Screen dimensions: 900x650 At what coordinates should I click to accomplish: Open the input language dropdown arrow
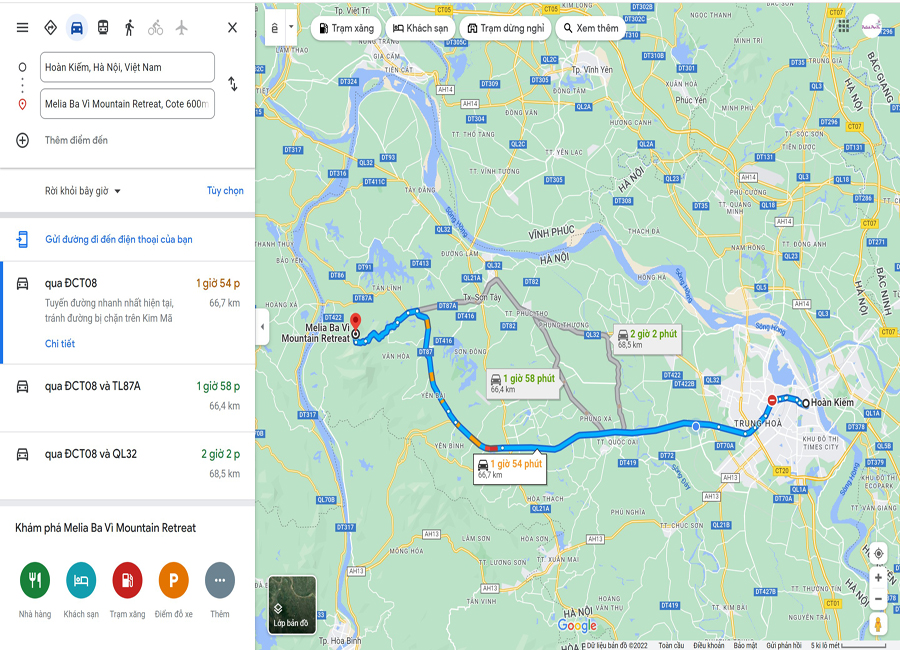[291, 27]
